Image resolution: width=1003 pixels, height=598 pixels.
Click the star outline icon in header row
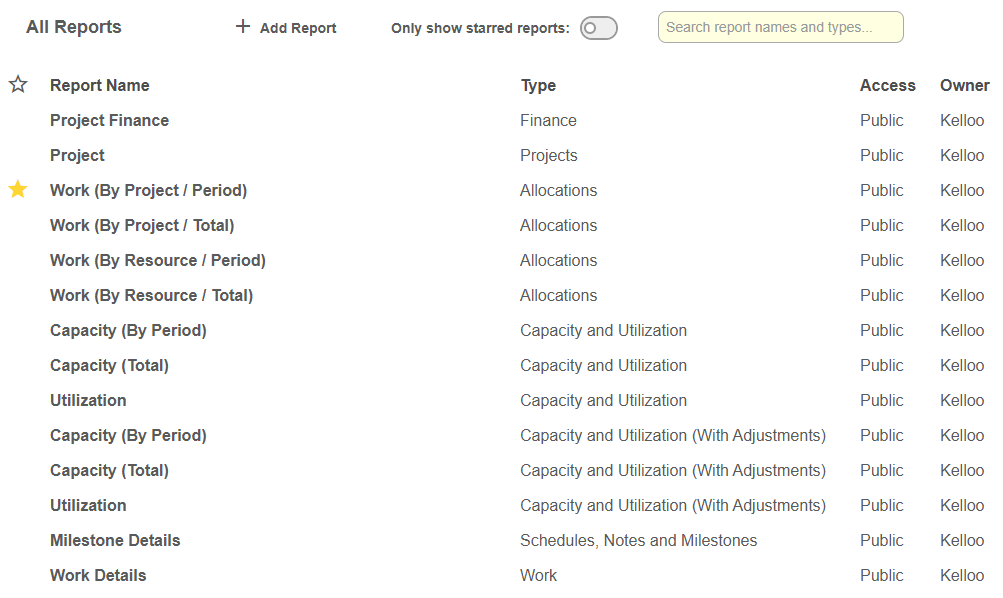[18, 84]
